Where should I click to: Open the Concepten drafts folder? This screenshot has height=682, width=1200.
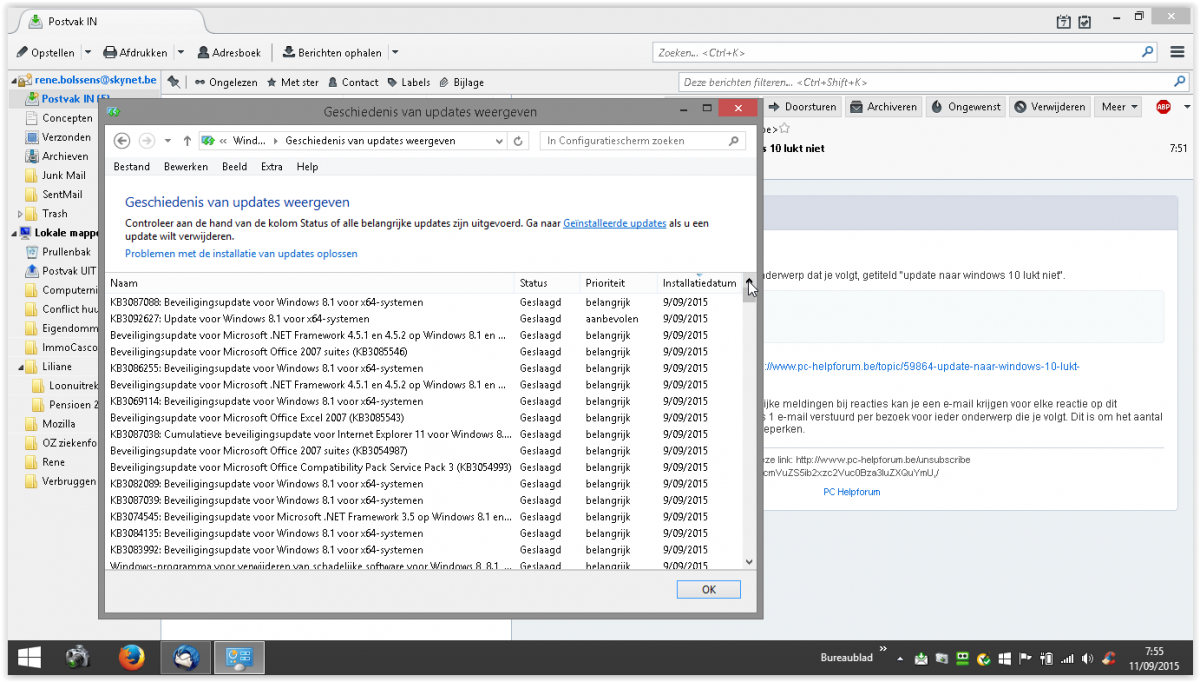pos(67,118)
